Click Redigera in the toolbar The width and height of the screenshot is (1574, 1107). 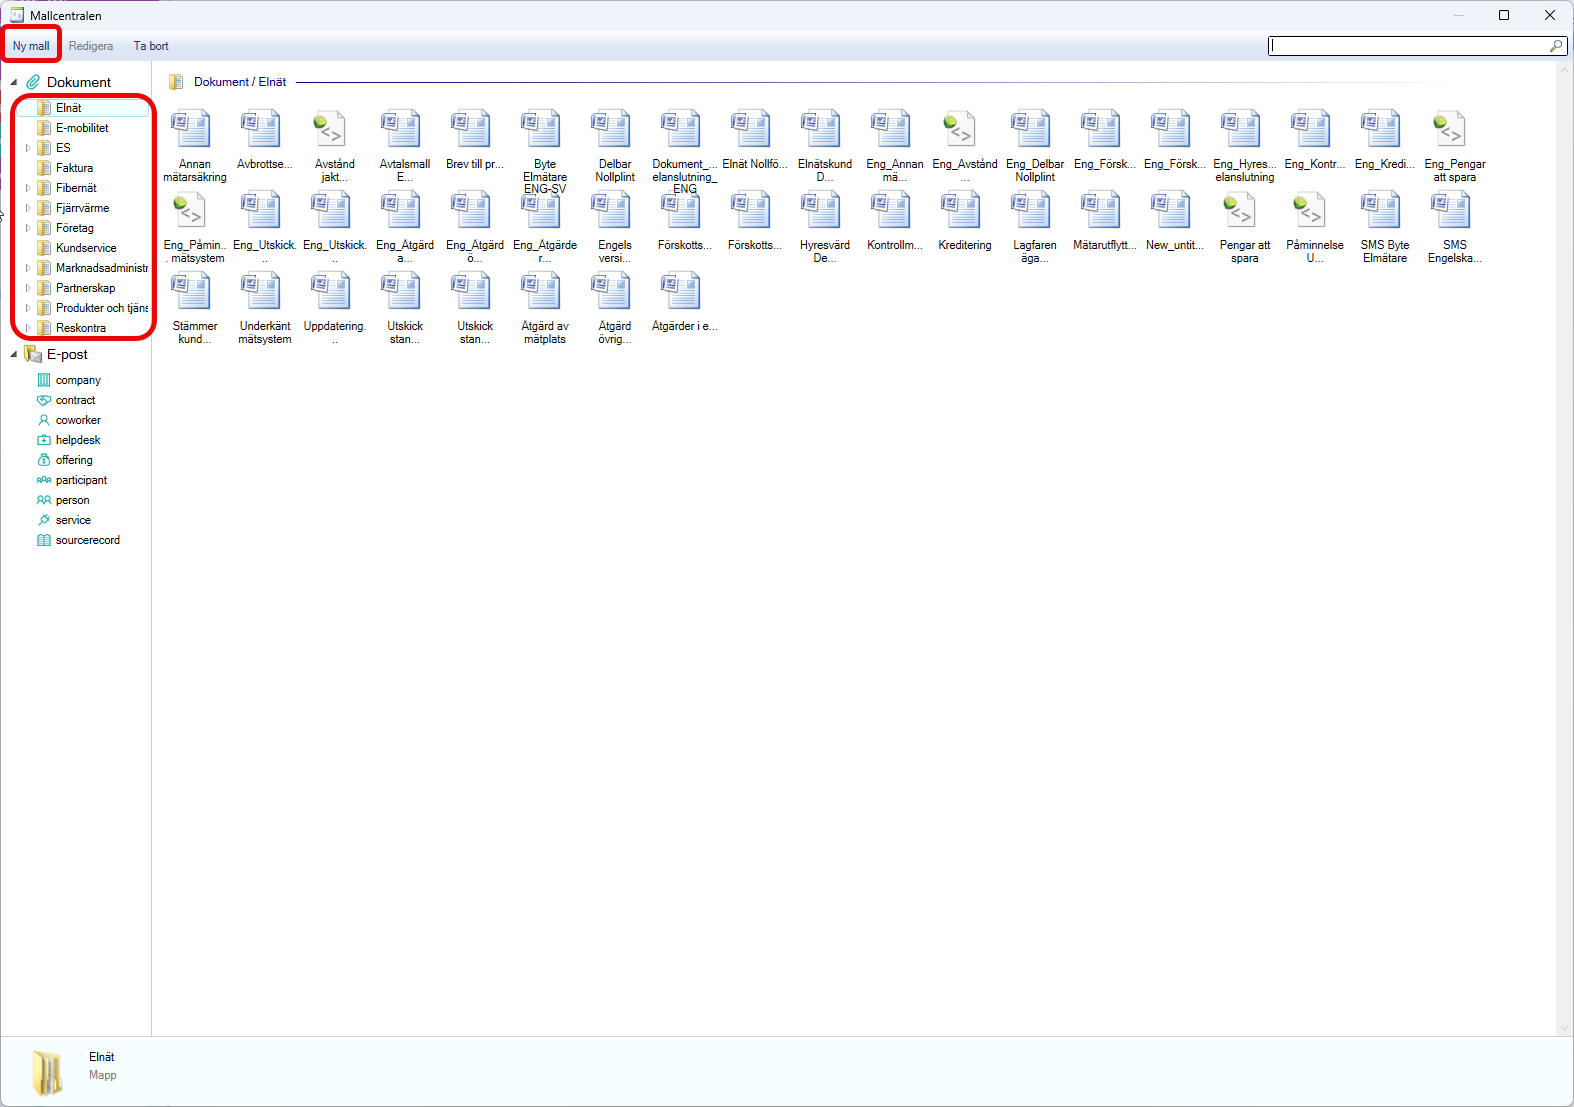pyautogui.click(x=91, y=46)
